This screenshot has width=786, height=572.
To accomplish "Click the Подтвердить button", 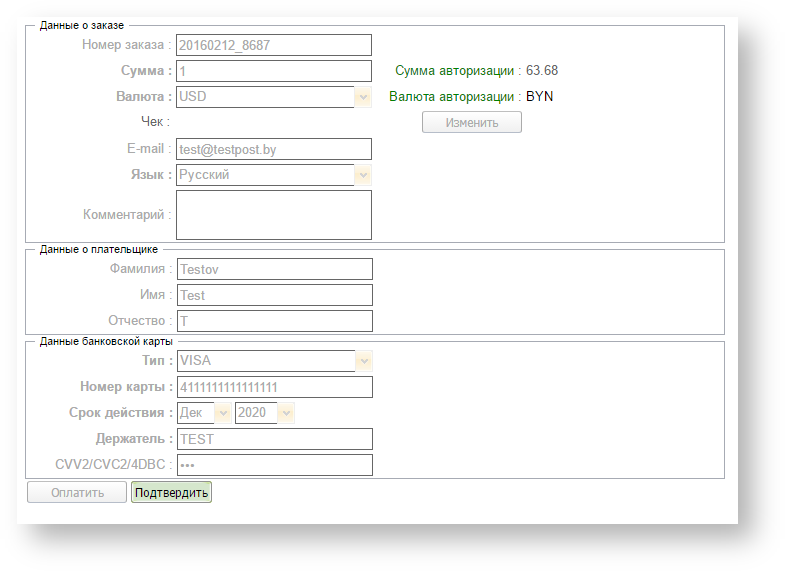I will [x=171, y=493].
